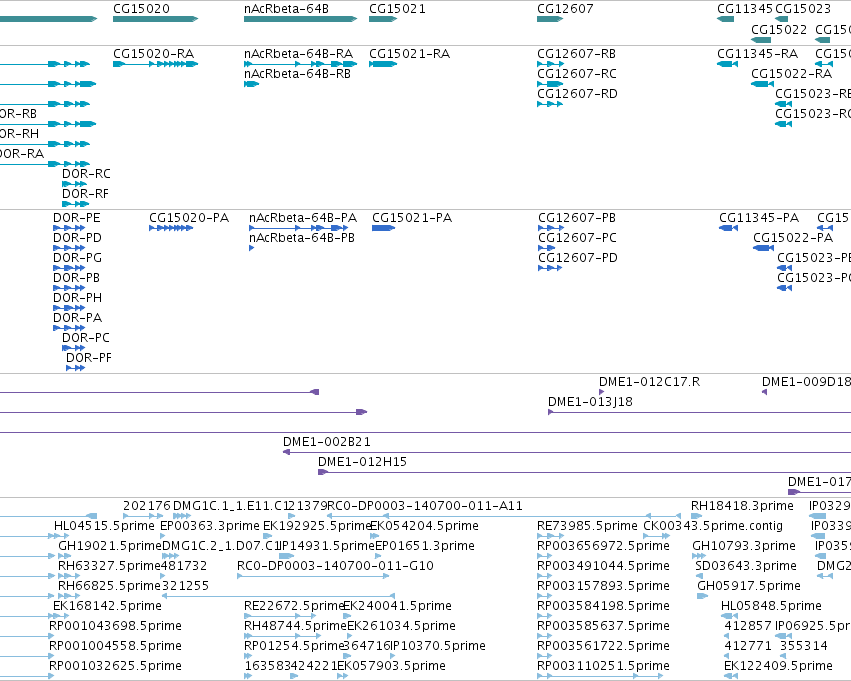Screen dimensions: 851x681
Task: Select the nAcRbeta-64B-PB protein label
Action: click(302, 238)
